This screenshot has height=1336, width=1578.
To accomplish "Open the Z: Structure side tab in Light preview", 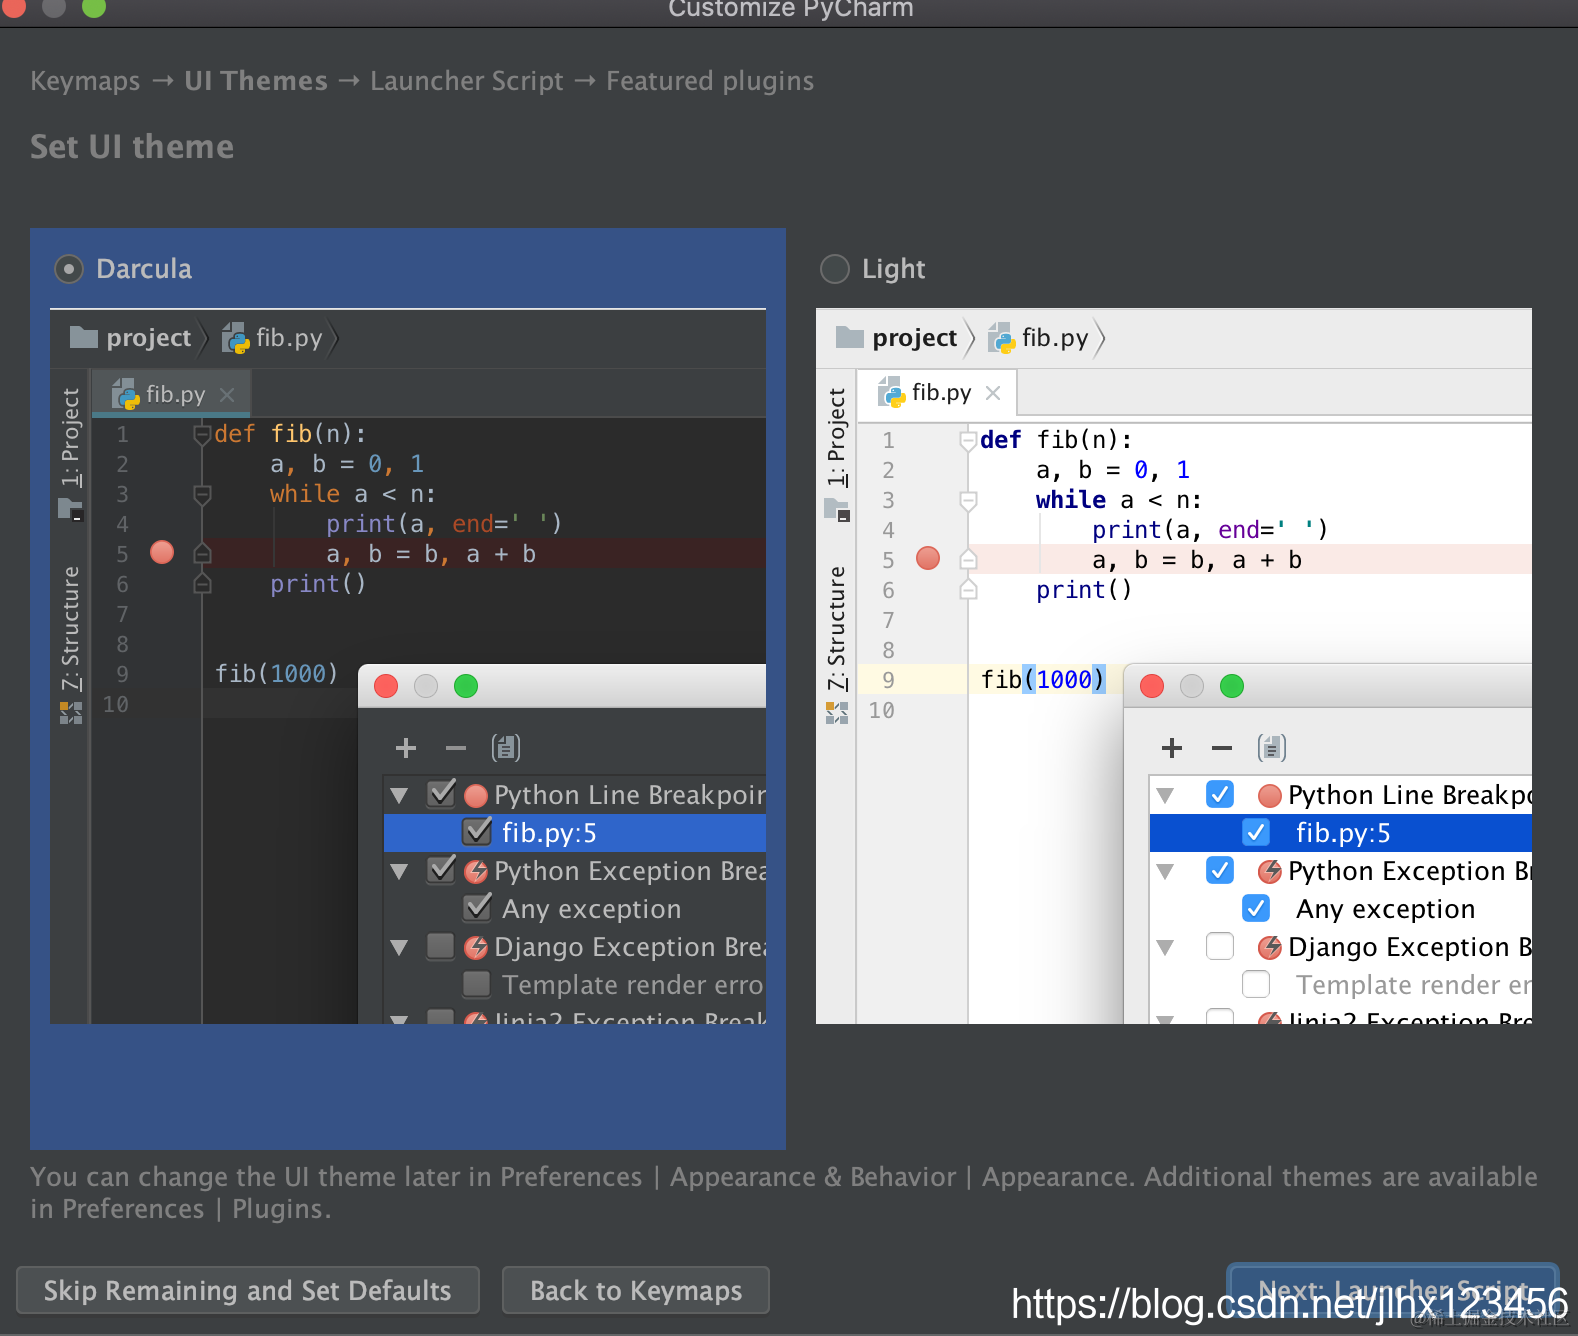I will coord(836,629).
